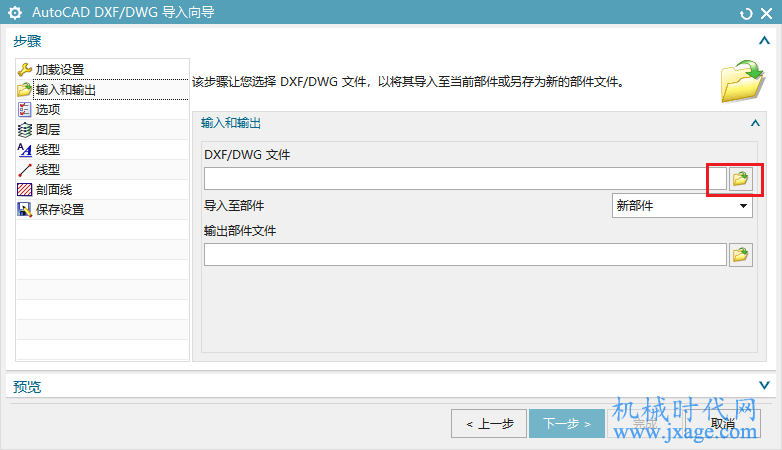Screen dimensions: 782x450
Task: Open the 导入至部件 dropdown showing 新部件
Action: [682, 206]
